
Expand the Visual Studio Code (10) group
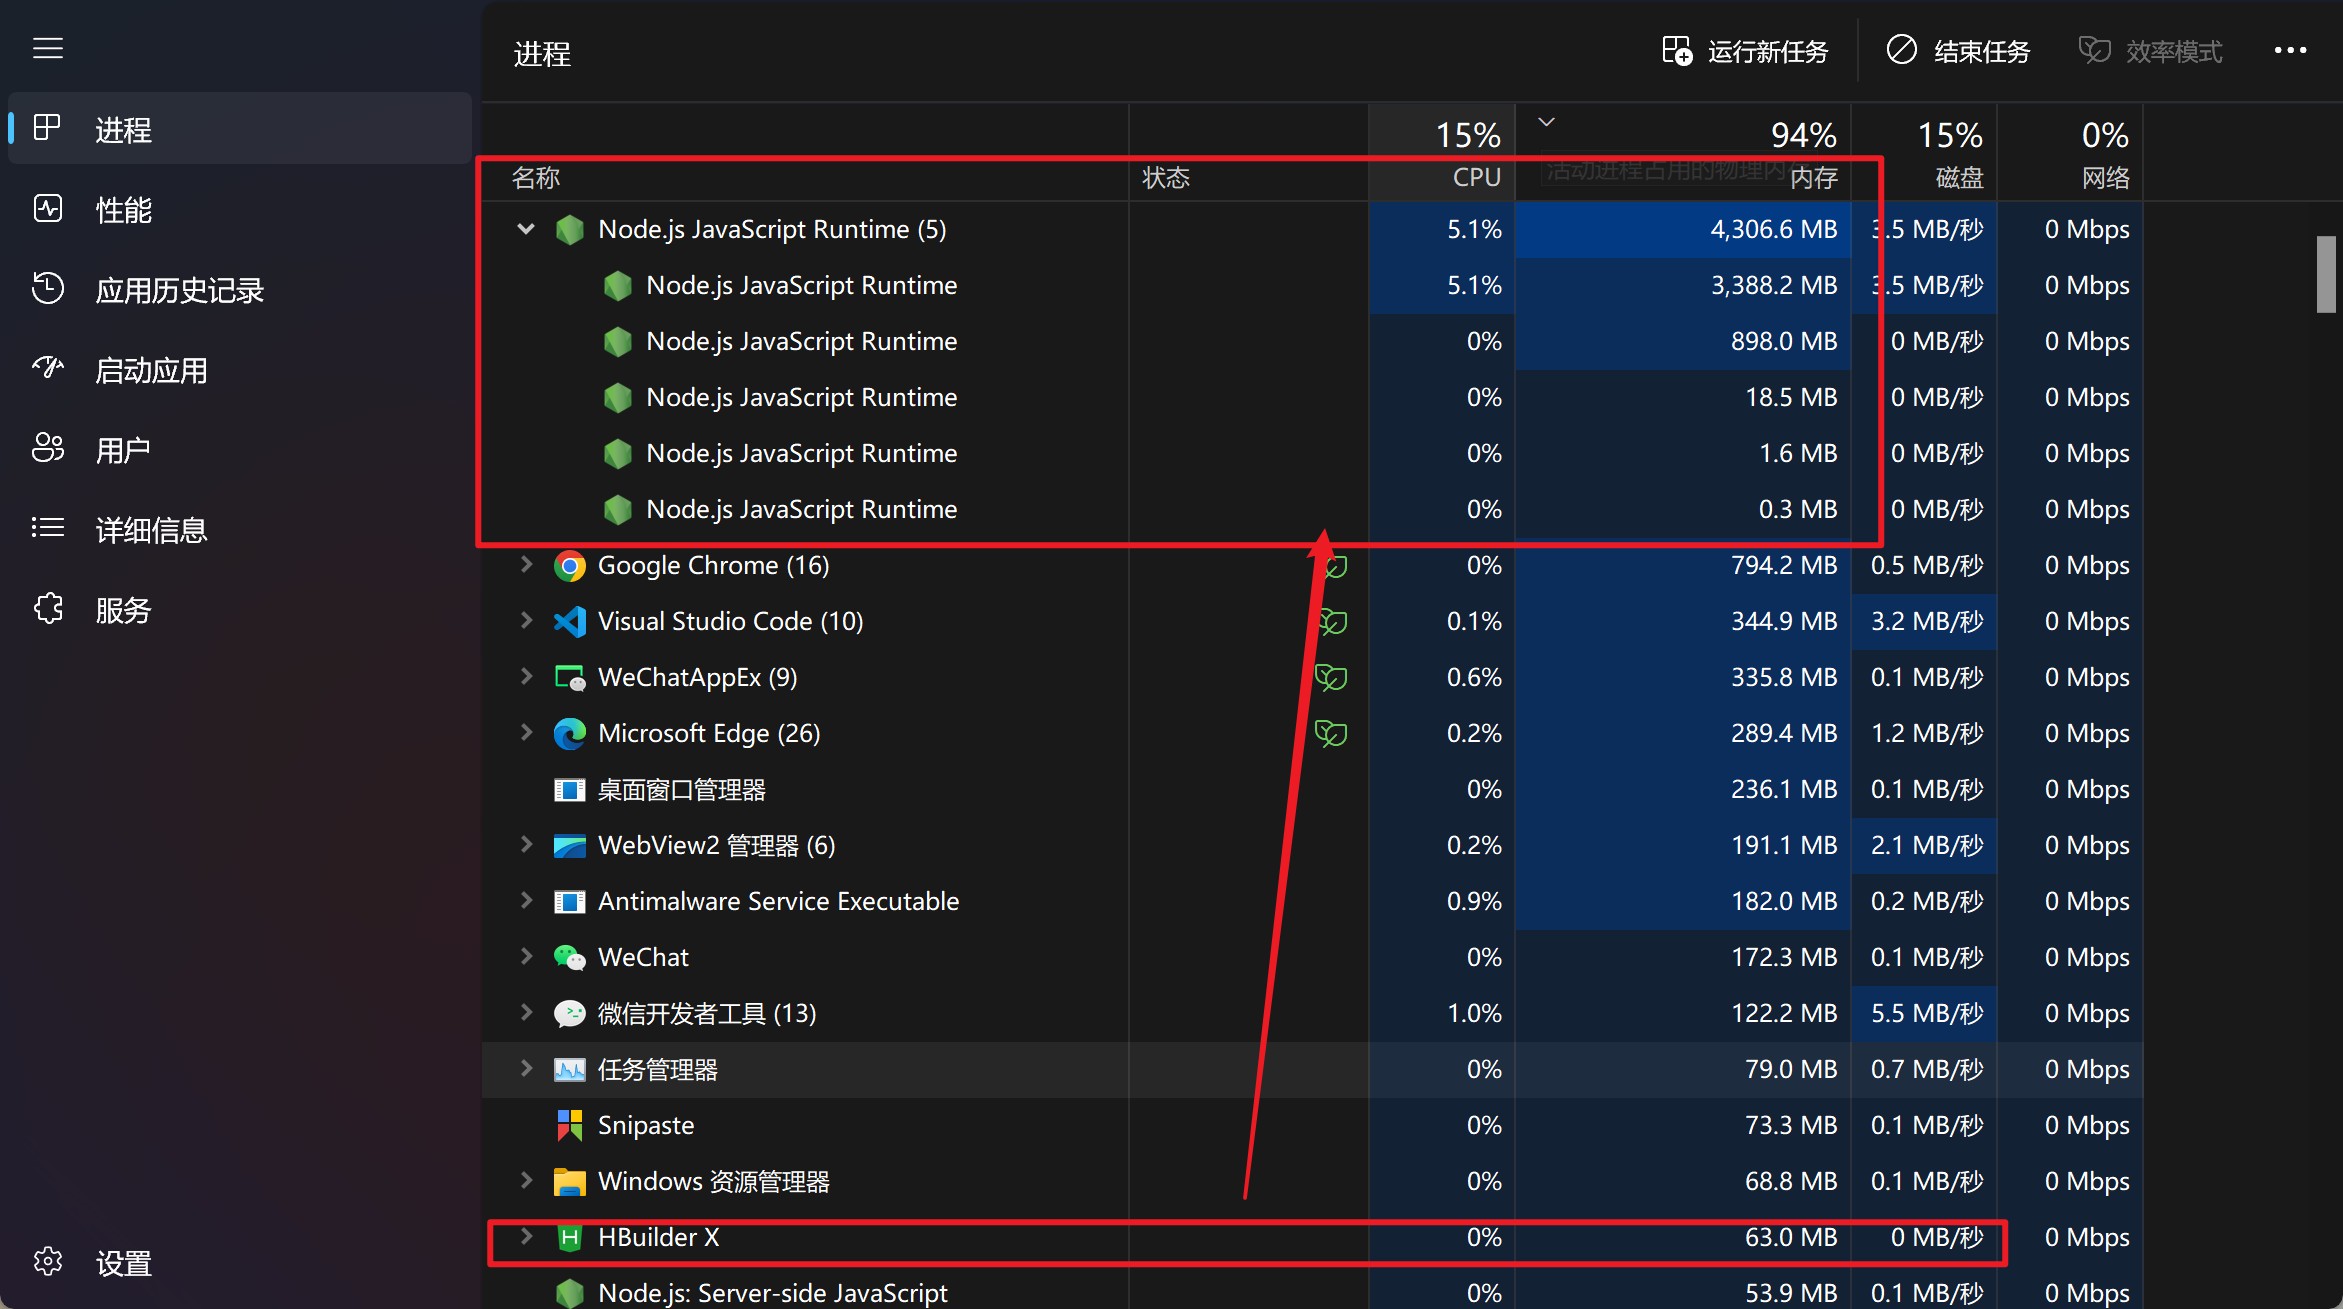click(526, 621)
